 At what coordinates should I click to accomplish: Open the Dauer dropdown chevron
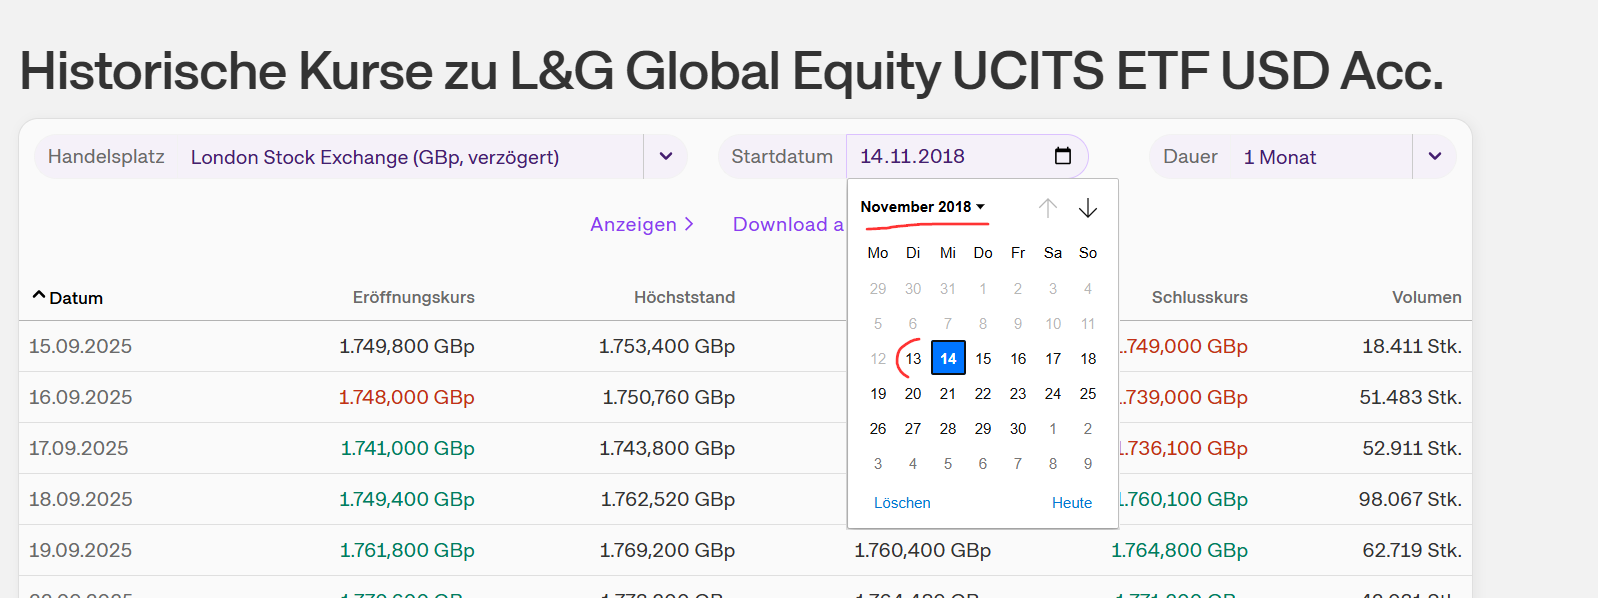tap(1435, 157)
